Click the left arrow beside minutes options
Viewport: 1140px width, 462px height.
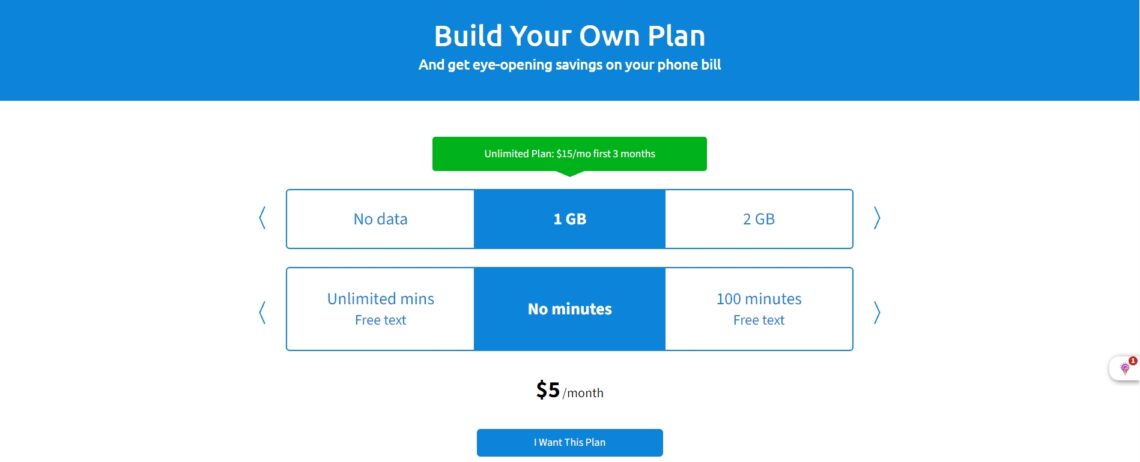(x=262, y=312)
